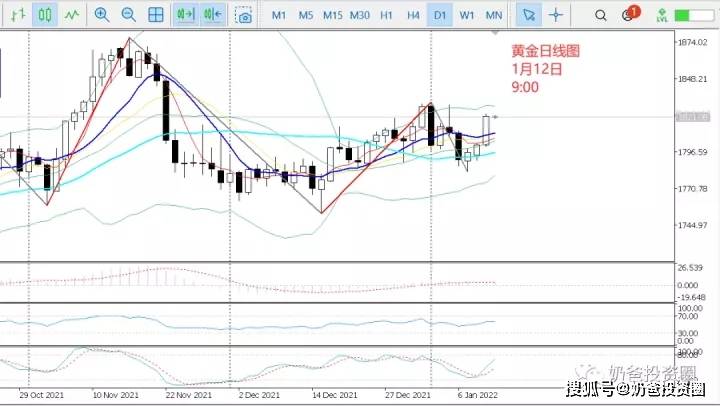Zoom in on the chart
Image resolution: width=720 pixels, height=406 pixels.
click(101, 15)
